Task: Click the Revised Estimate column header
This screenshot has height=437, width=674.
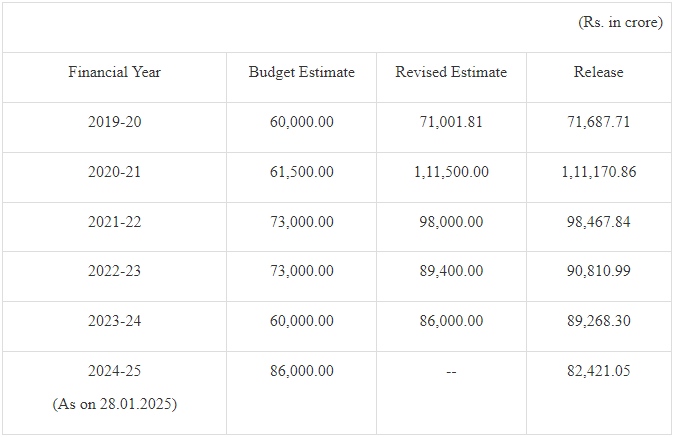Action: (x=451, y=72)
